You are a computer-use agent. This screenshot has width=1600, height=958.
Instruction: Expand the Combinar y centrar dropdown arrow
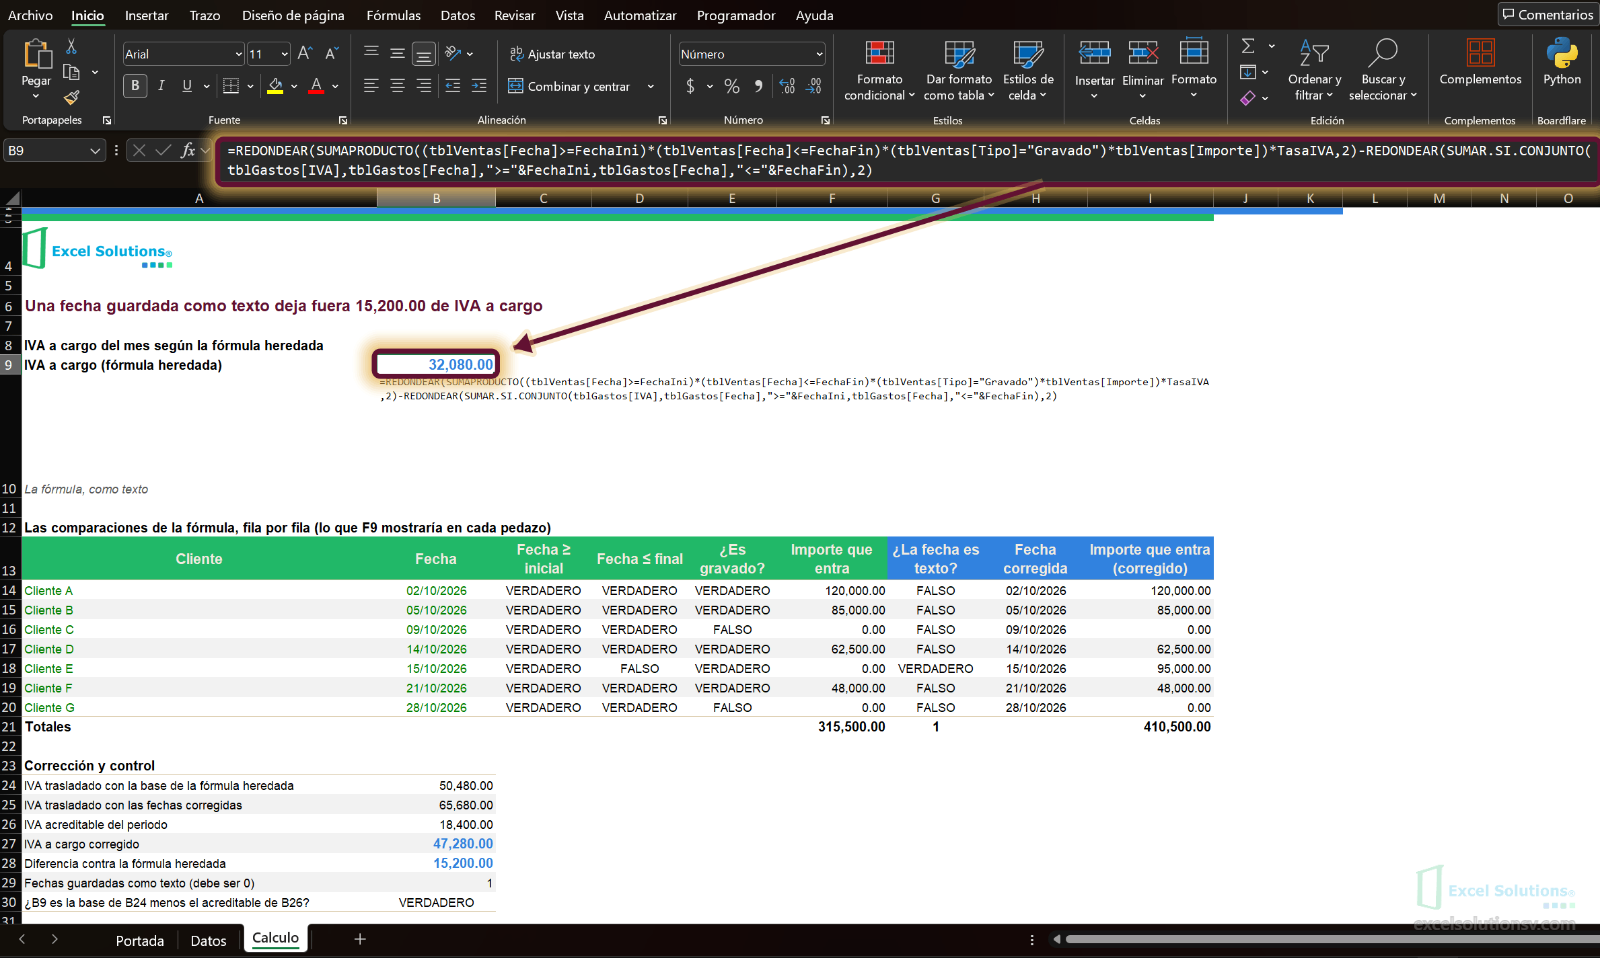coord(651,87)
